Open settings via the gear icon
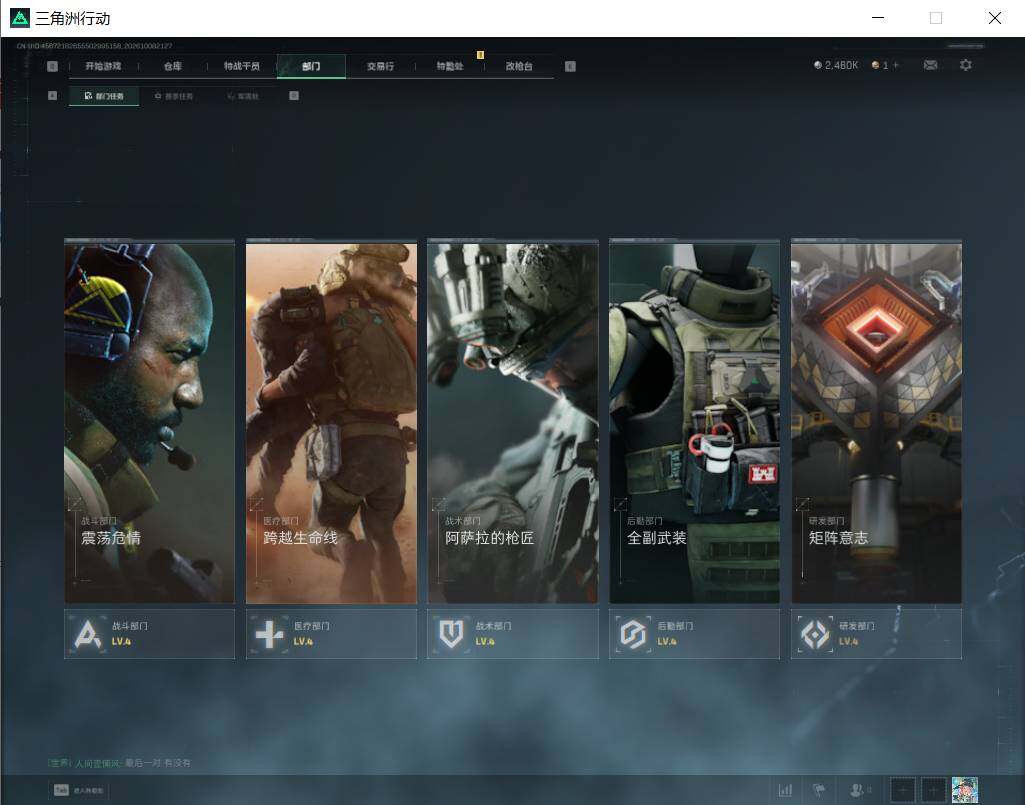Screen dimensions: 1025x805 pyautogui.click(x=966, y=65)
